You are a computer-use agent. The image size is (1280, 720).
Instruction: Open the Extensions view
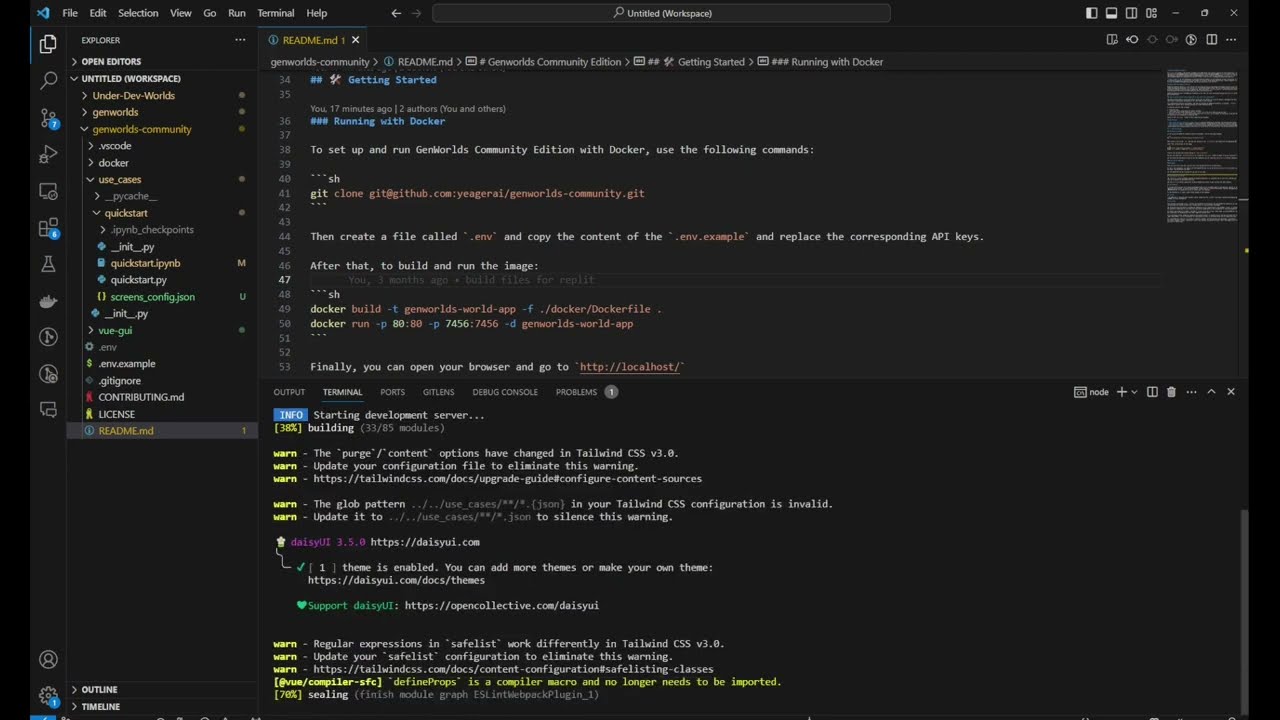click(48, 228)
